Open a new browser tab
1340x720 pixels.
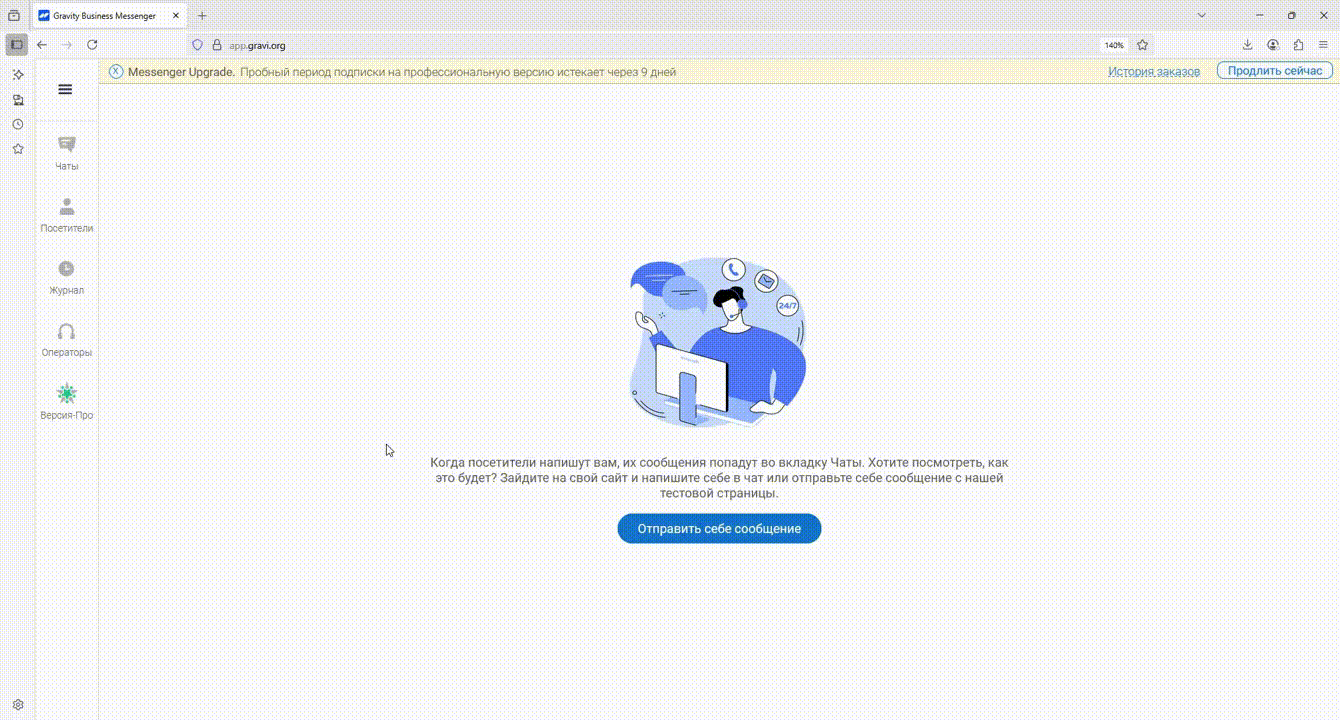tap(202, 16)
